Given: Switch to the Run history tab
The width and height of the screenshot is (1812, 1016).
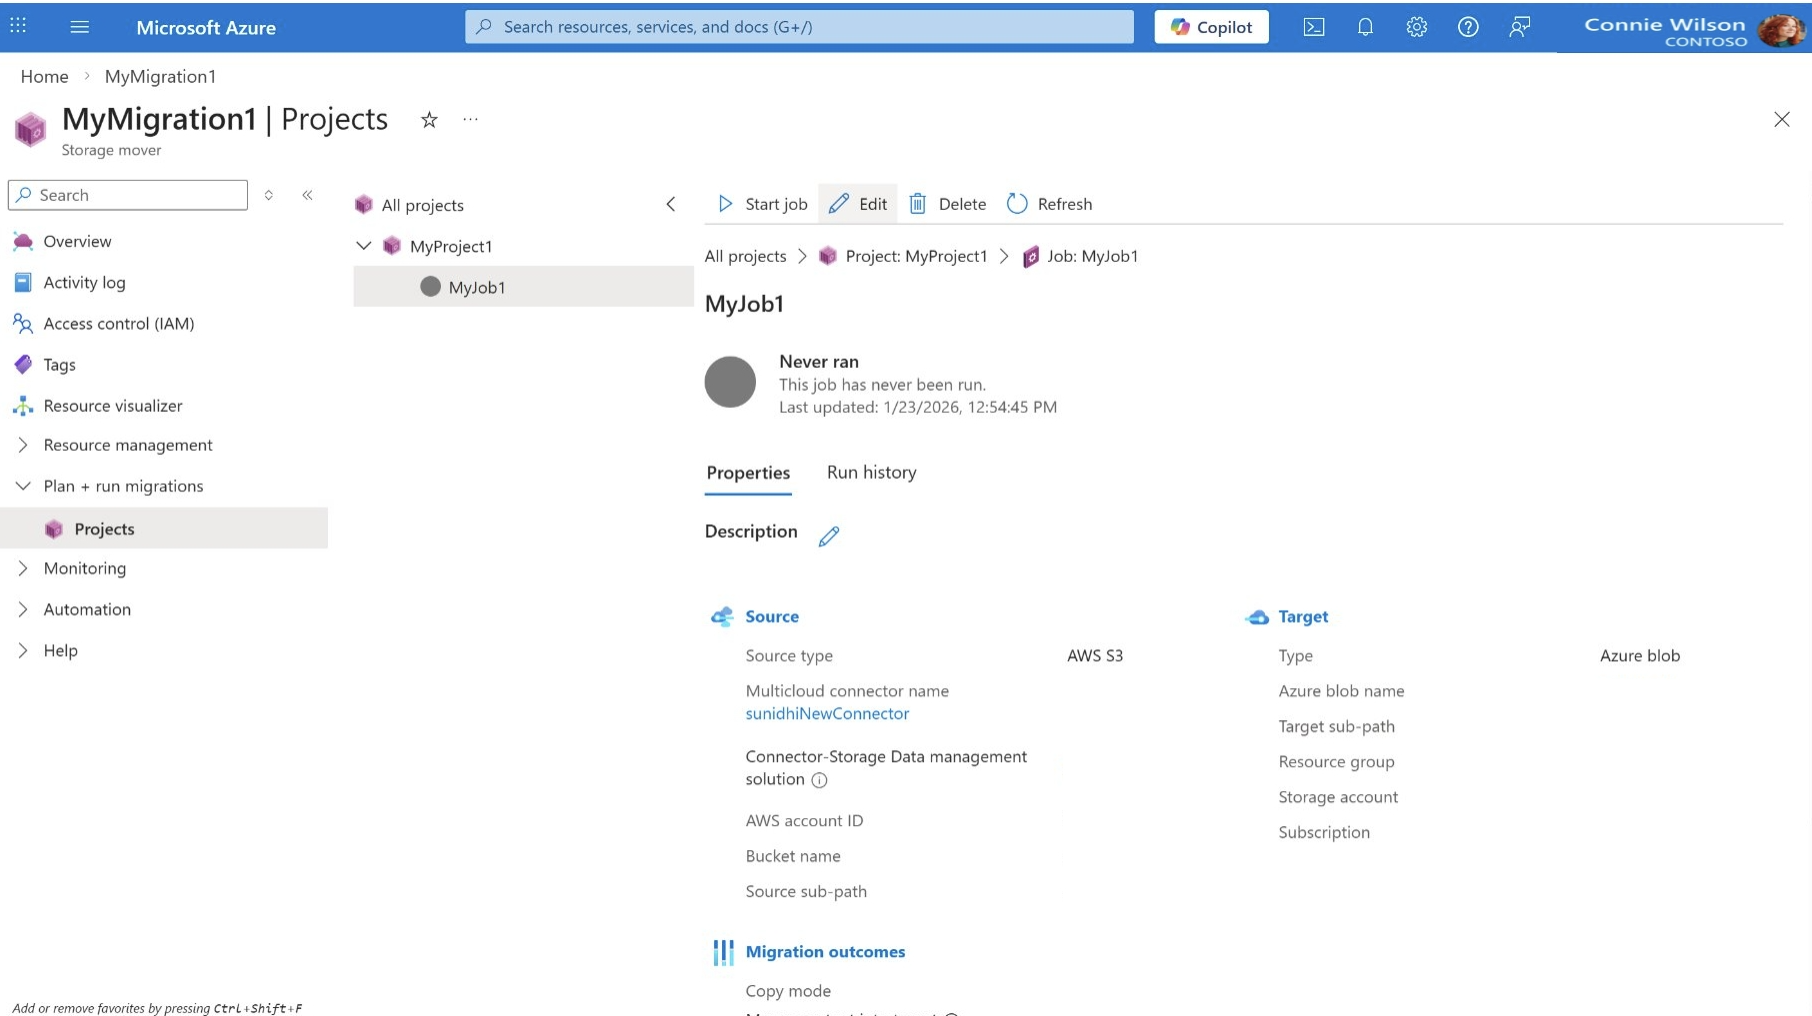Looking at the screenshot, I should (x=871, y=472).
